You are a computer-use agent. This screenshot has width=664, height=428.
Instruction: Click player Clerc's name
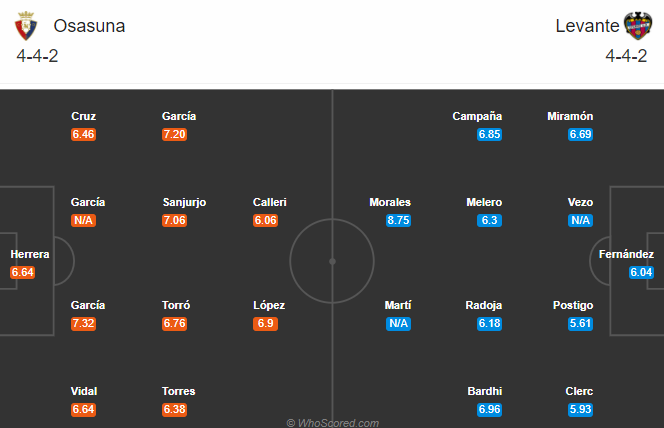579,391
